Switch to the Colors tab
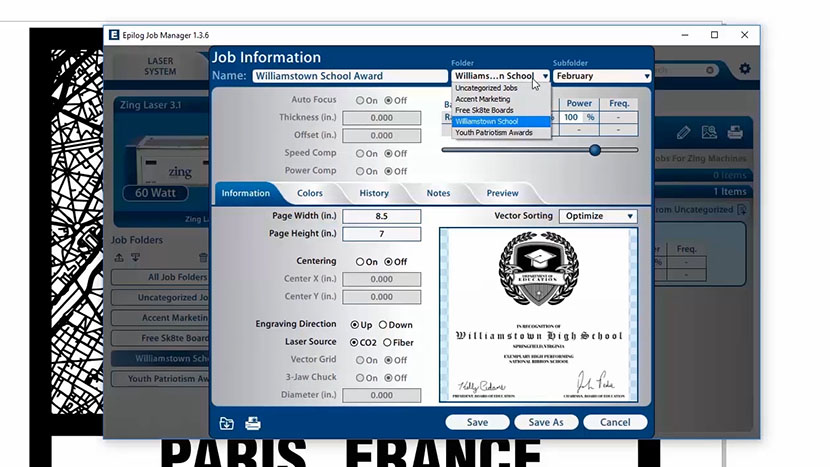Image resolution: width=830 pixels, height=467 pixels. 309,193
